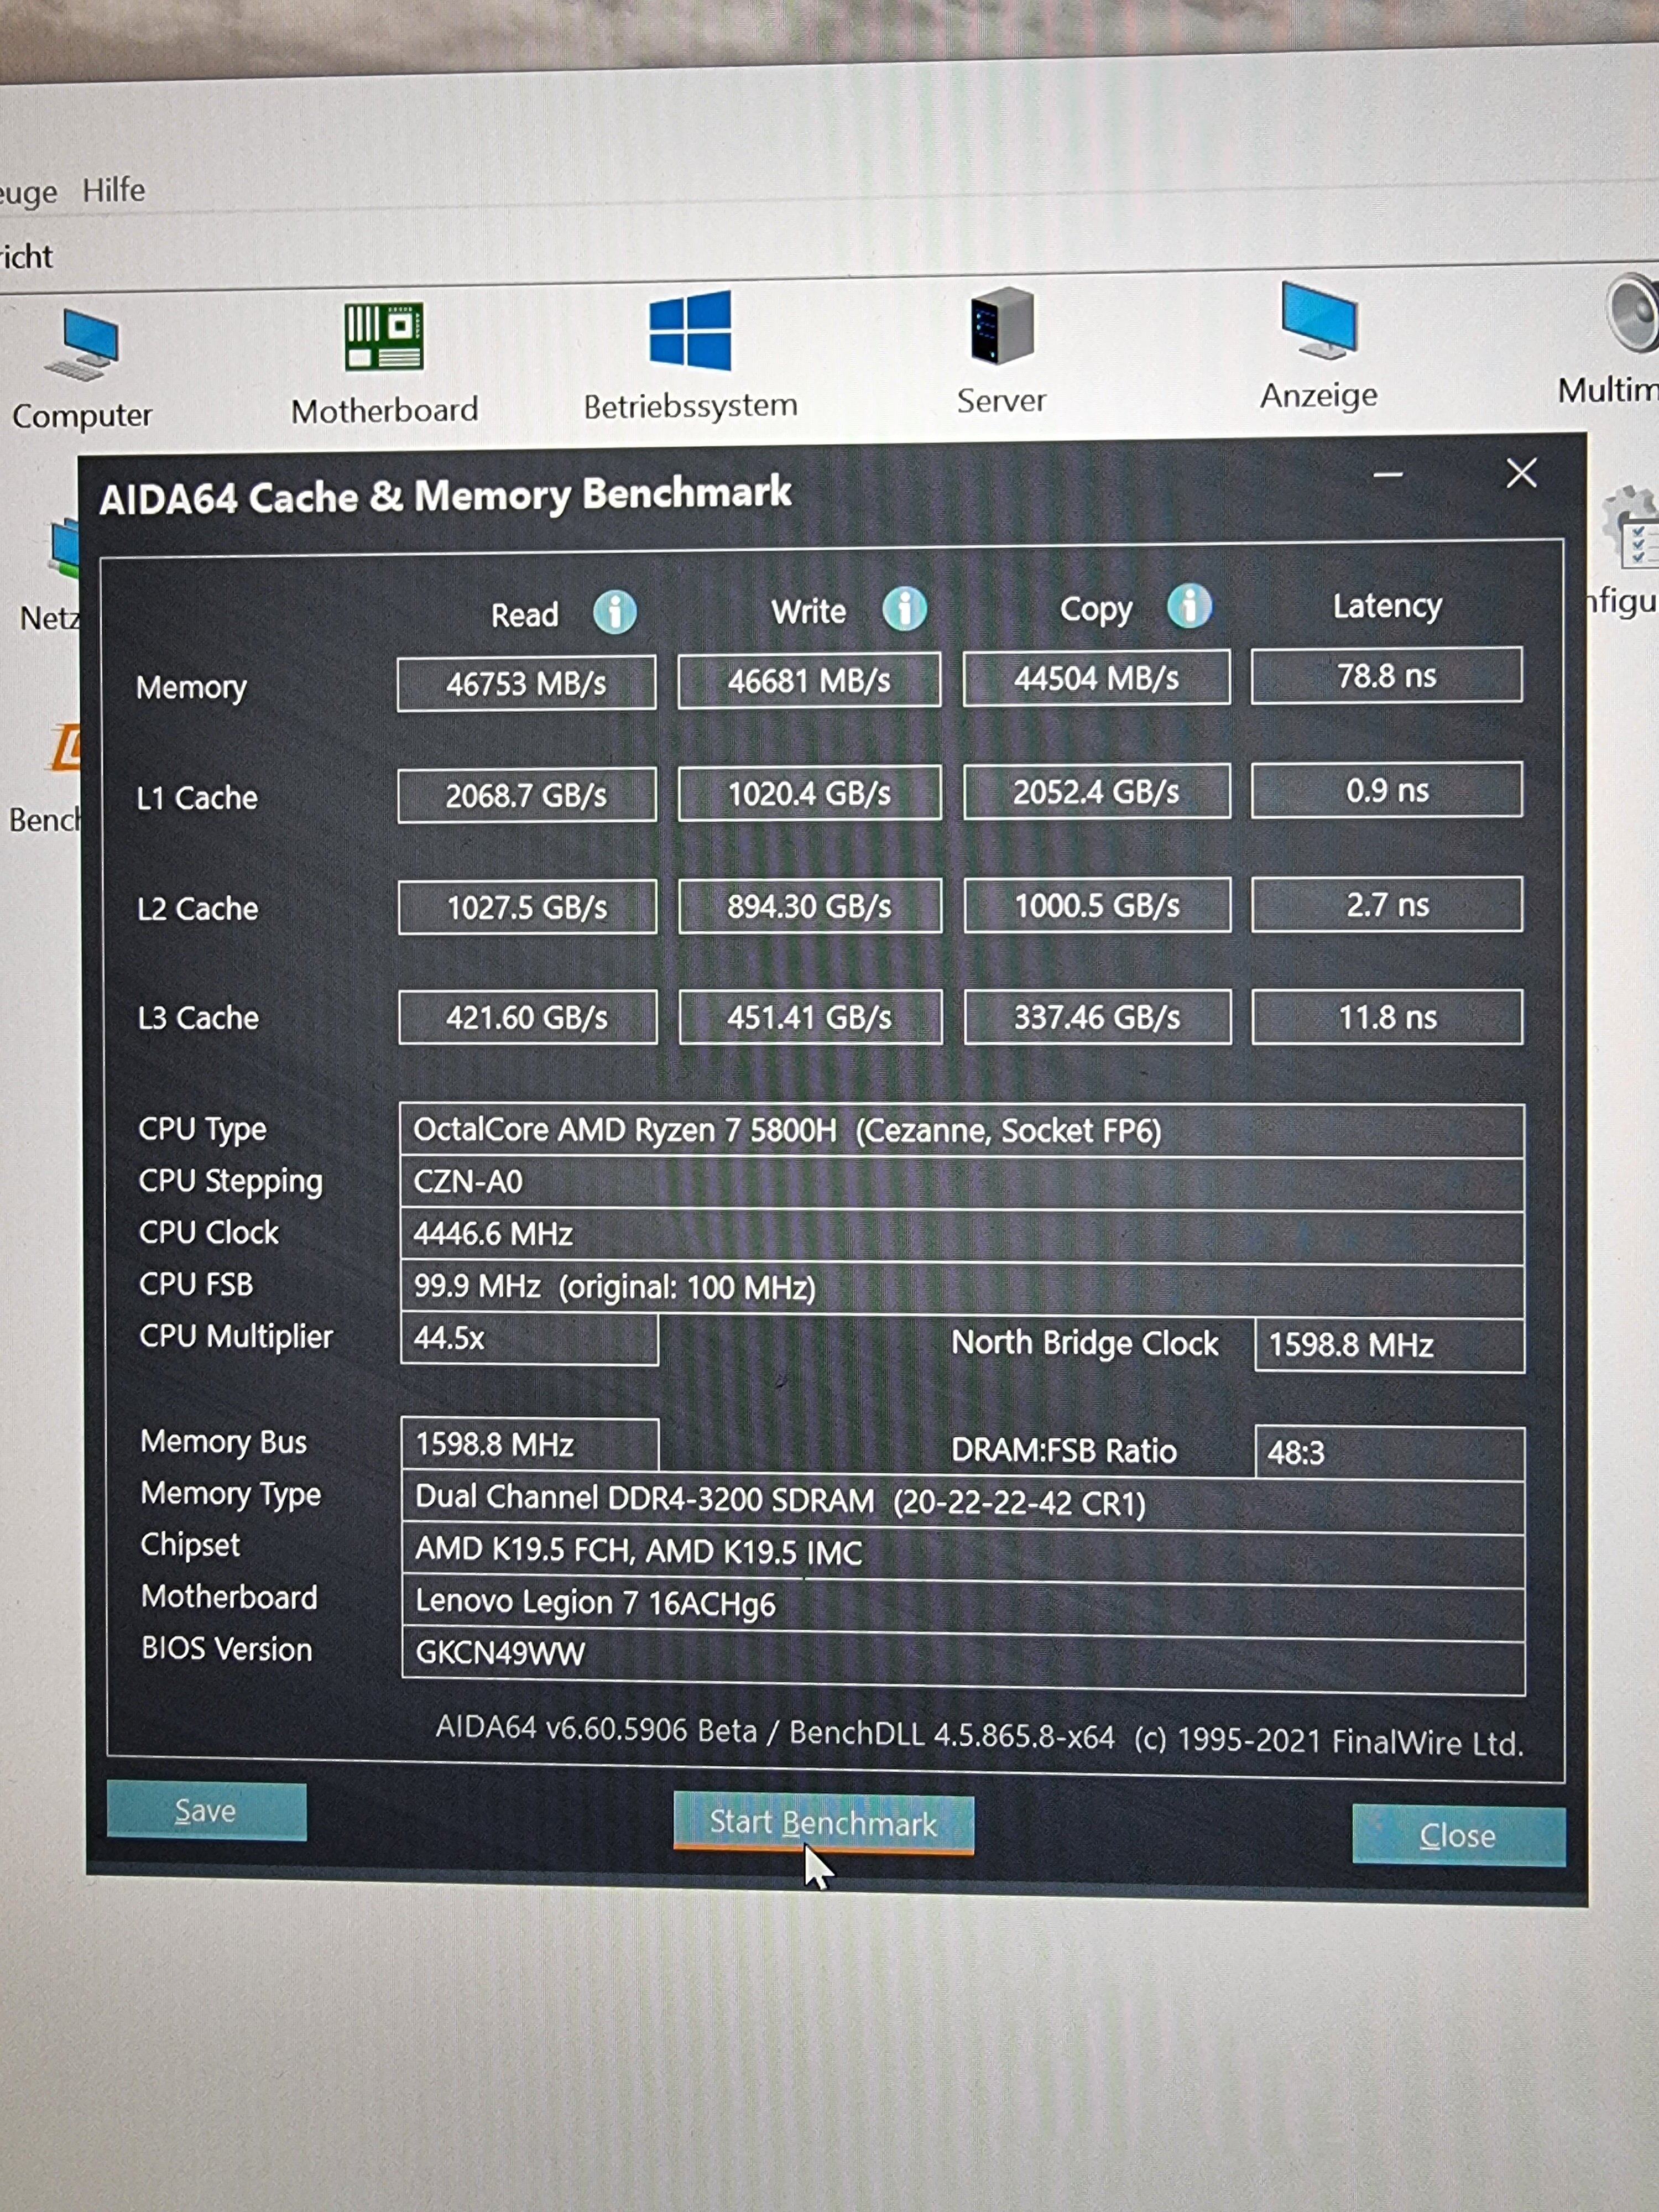Open the Anzeige monitor icon
The width and height of the screenshot is (1659, 2212).
[x=1319, y=320]
